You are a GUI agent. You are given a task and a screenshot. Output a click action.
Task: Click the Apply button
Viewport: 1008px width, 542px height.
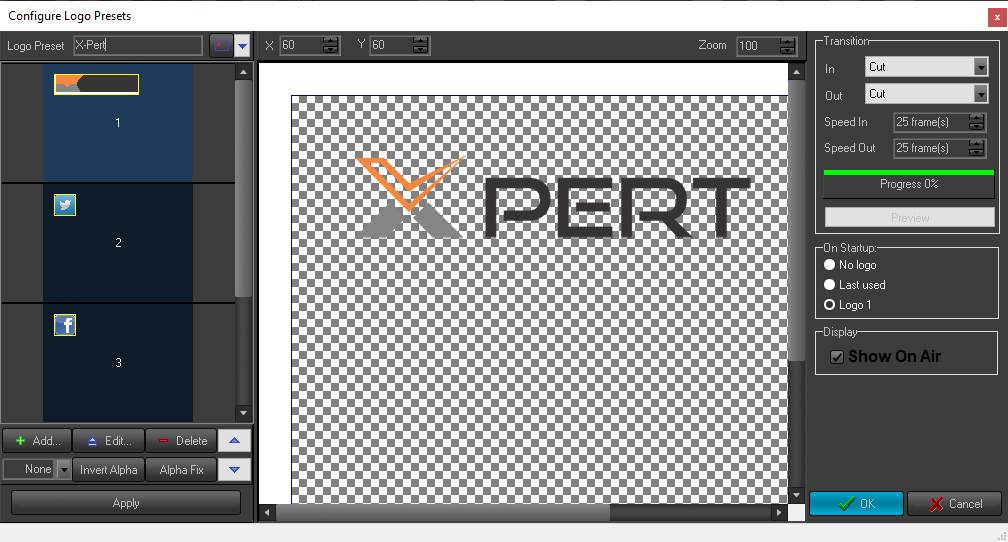pyautogui.click(x=126, y=503)
